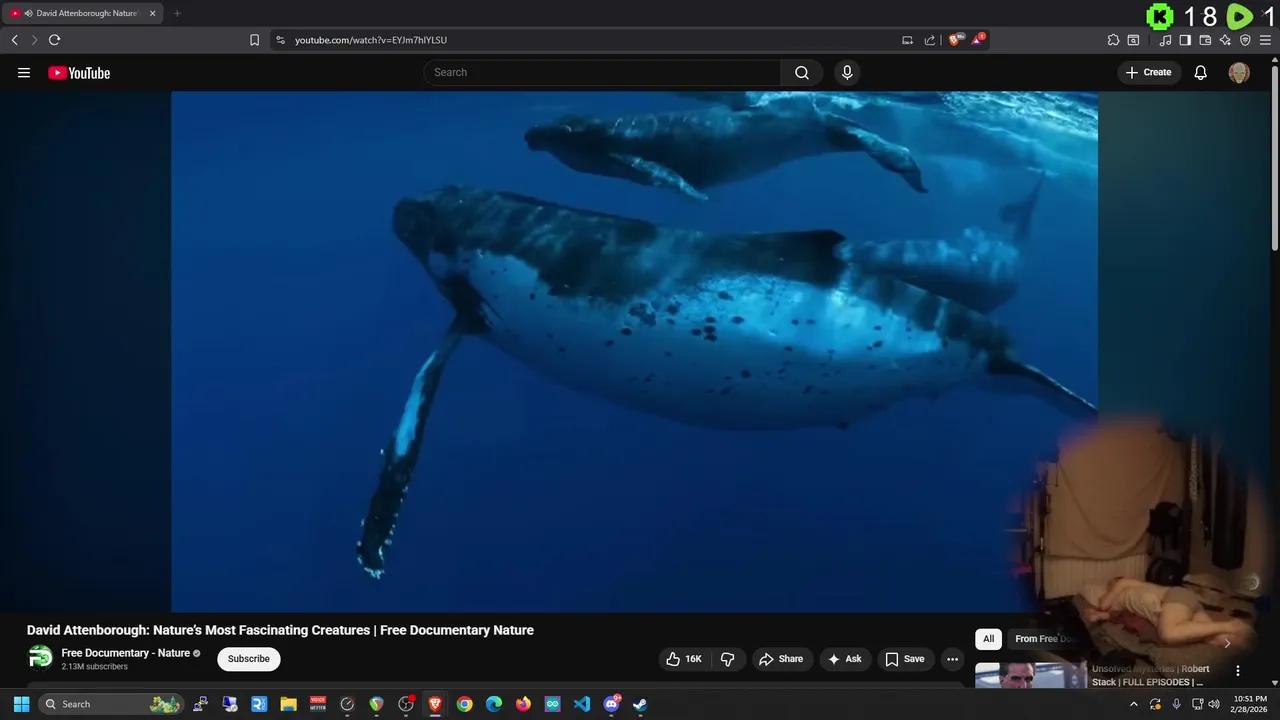Viewport: 1280px width, 720px height.
Task: Go to the YouTube home logo
Action: 79,73
